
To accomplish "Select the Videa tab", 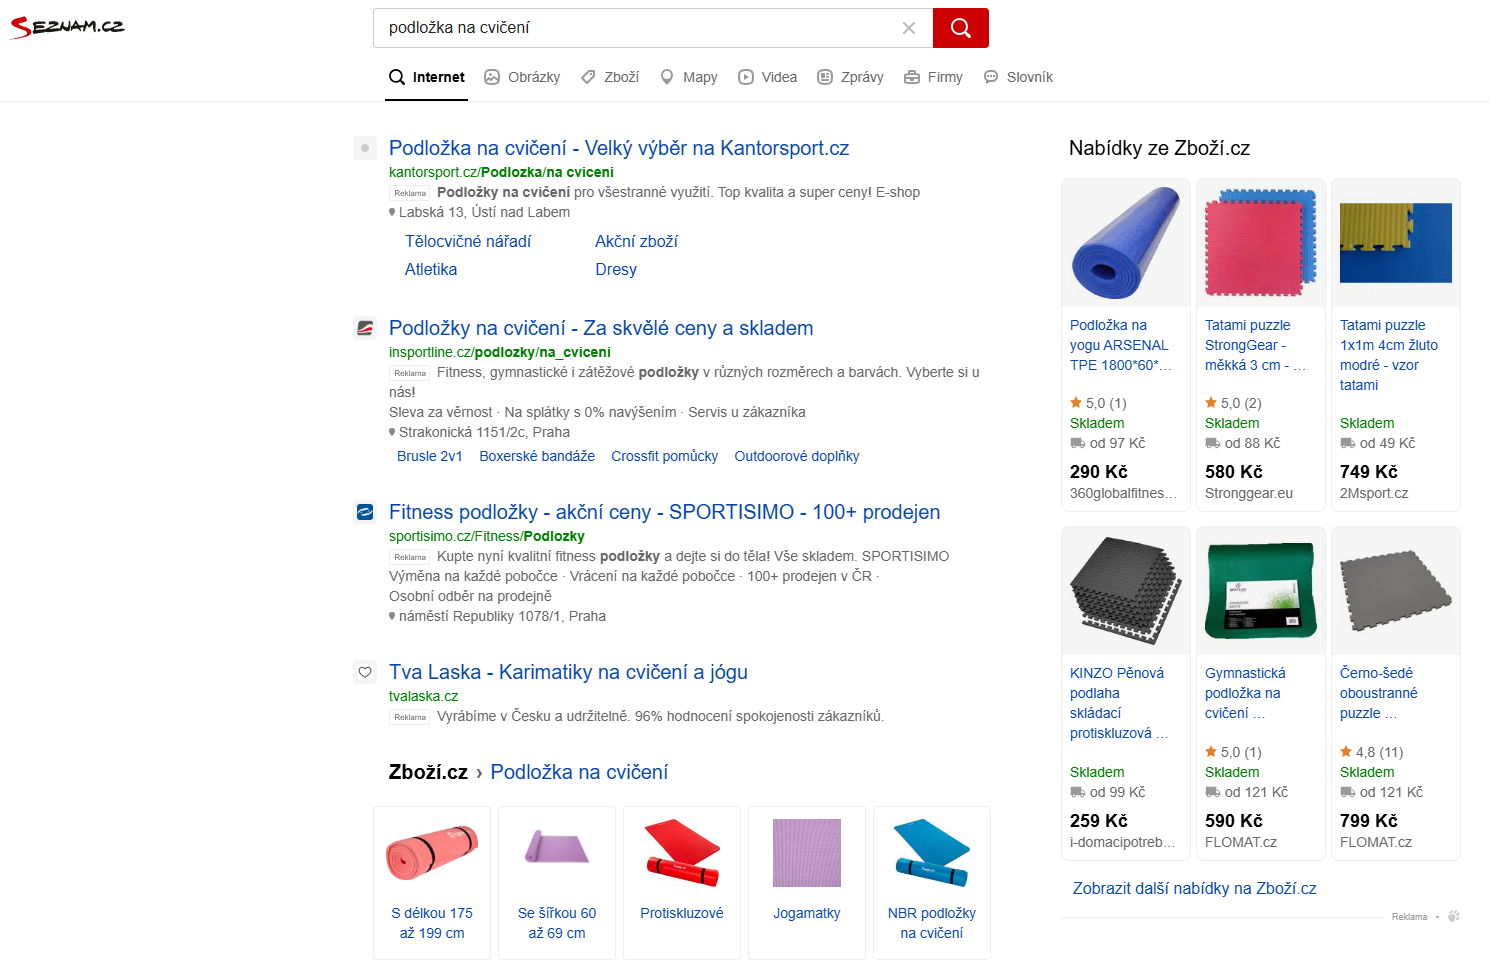I will click(x=768, y=77).
